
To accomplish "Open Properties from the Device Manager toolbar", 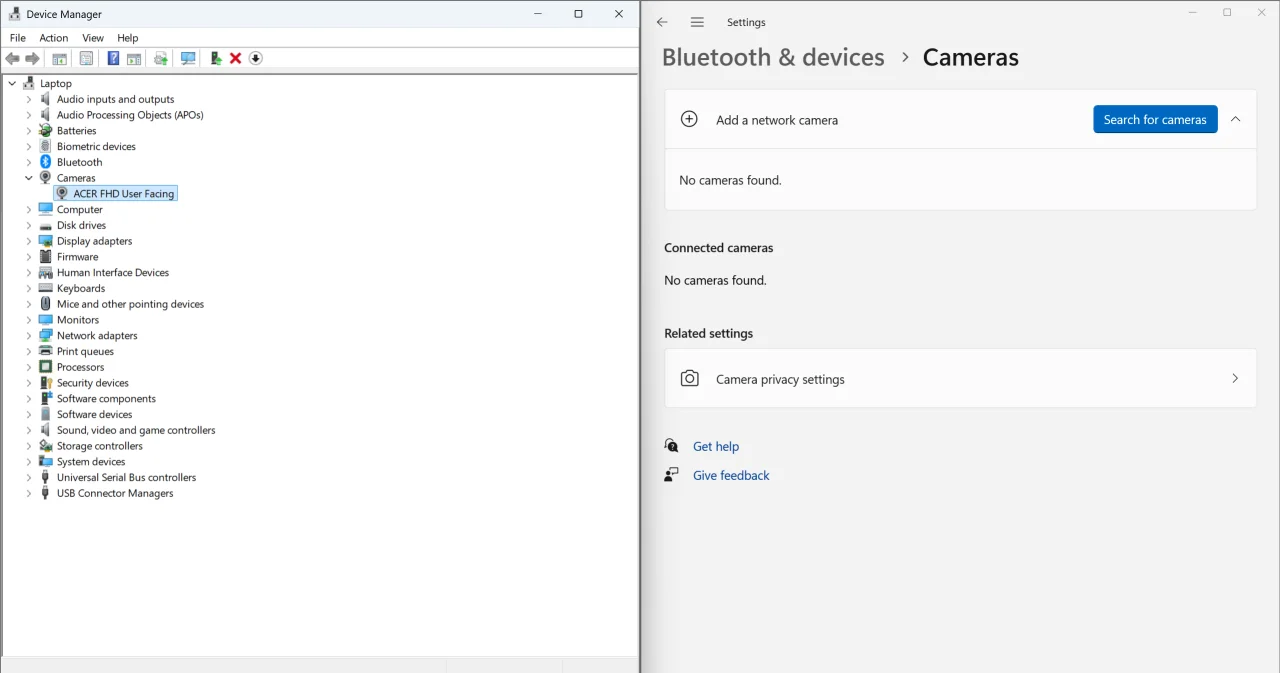I will 87,59.
